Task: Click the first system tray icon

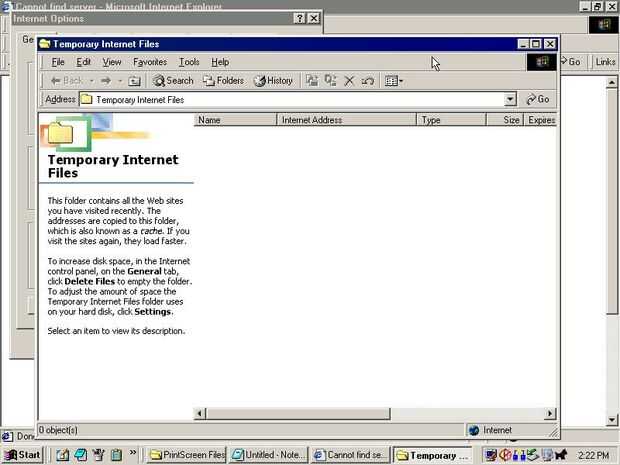Action: point(491,456)
